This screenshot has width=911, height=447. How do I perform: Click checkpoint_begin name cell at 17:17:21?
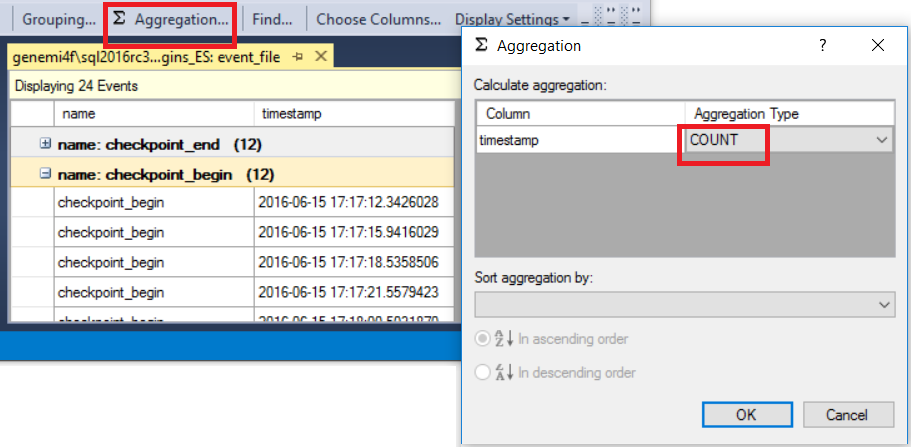tap(154, 292)
